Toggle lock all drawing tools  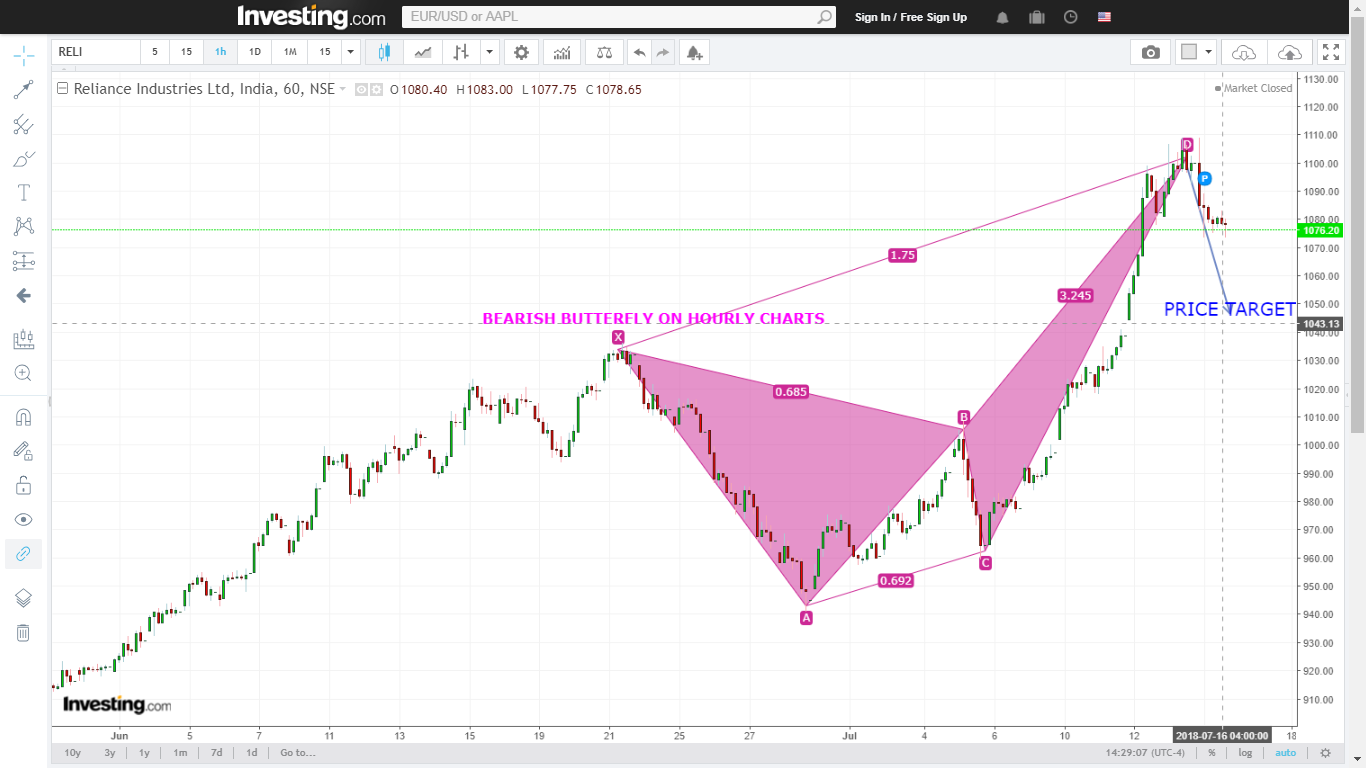pyautogui.click(x=23, y=485)
